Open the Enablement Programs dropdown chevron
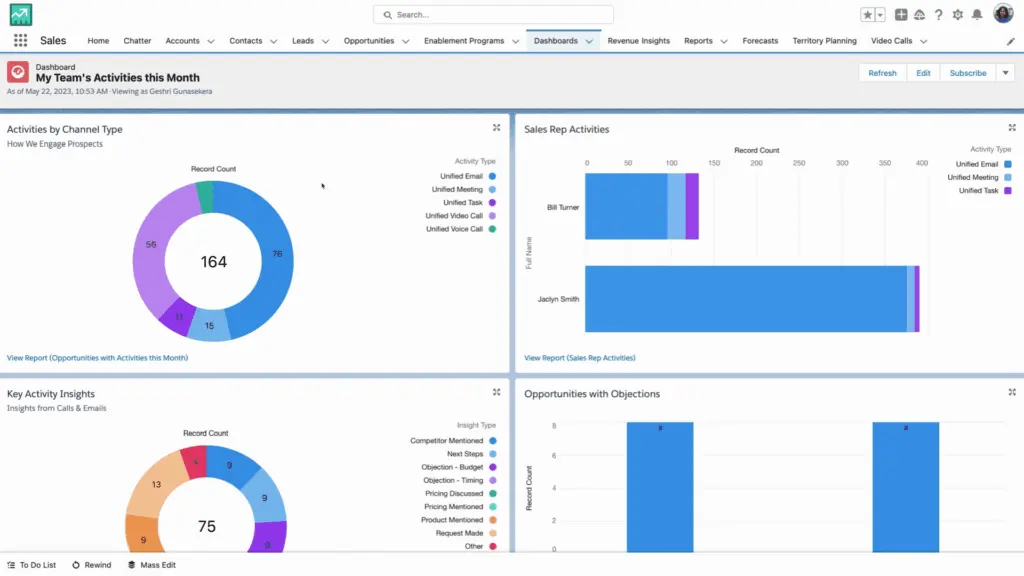The width and height of the screenshot is (1024, 576). point(515,41)
